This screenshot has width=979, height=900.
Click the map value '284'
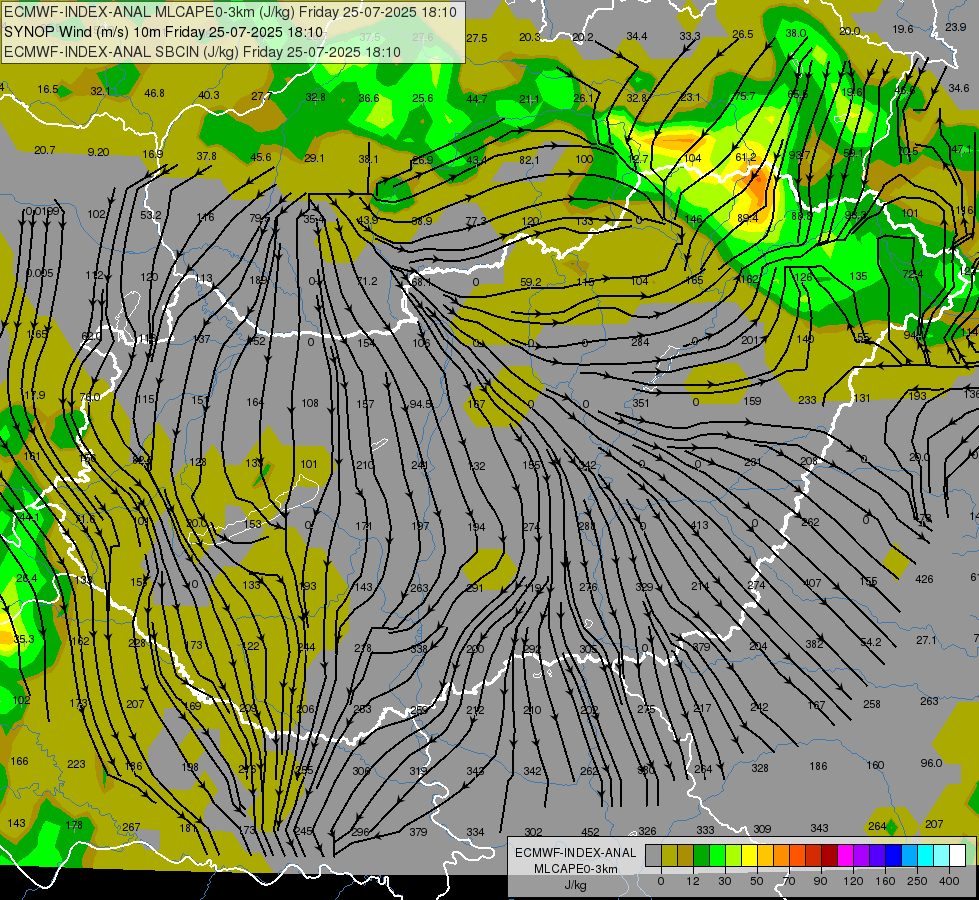640,342
